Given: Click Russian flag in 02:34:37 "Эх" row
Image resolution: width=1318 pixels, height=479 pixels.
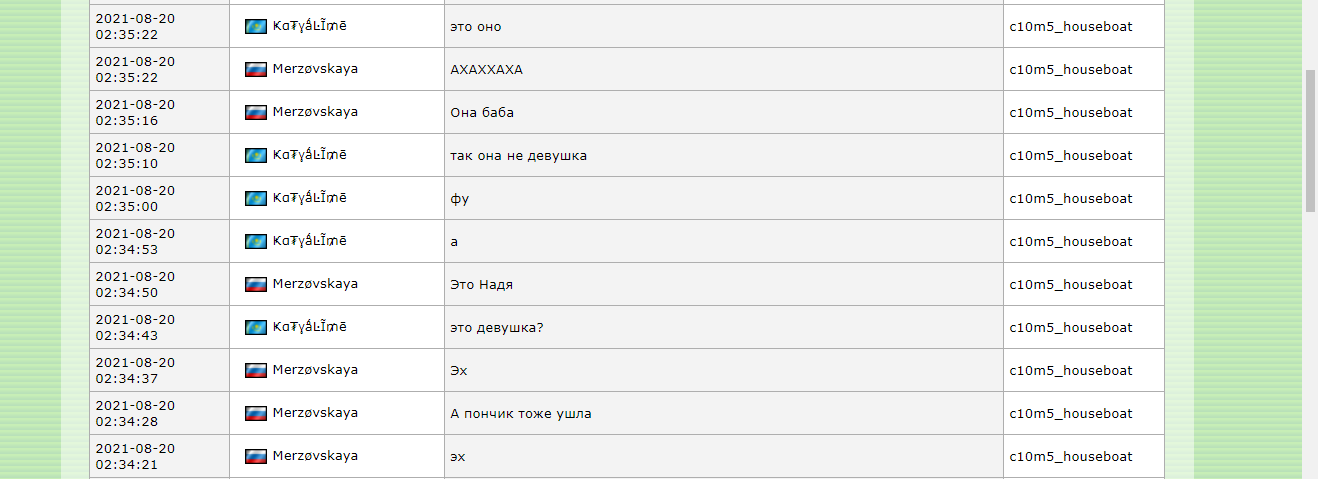Looking at the screenshot, I should pyautogui.click(x=256, y=370).
